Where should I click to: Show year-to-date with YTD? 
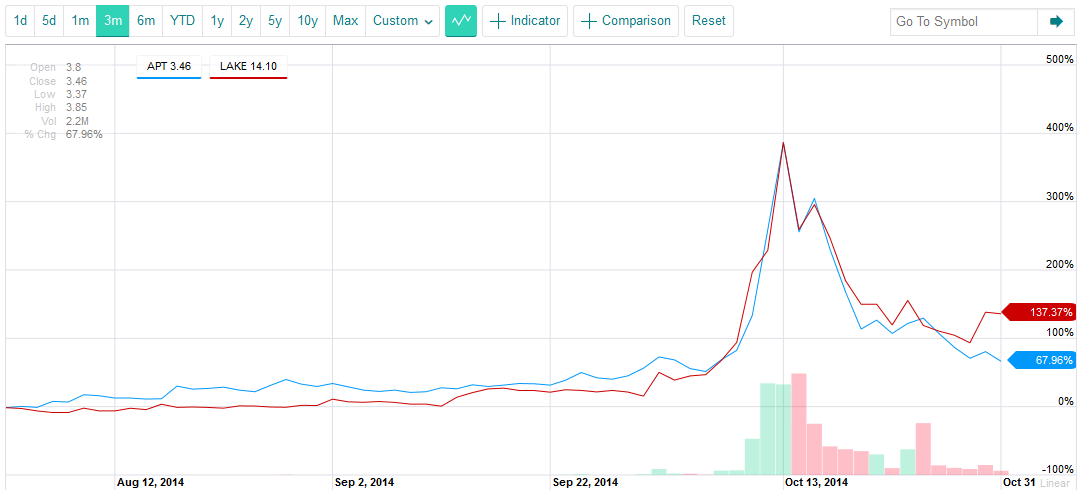pos(182,21)
